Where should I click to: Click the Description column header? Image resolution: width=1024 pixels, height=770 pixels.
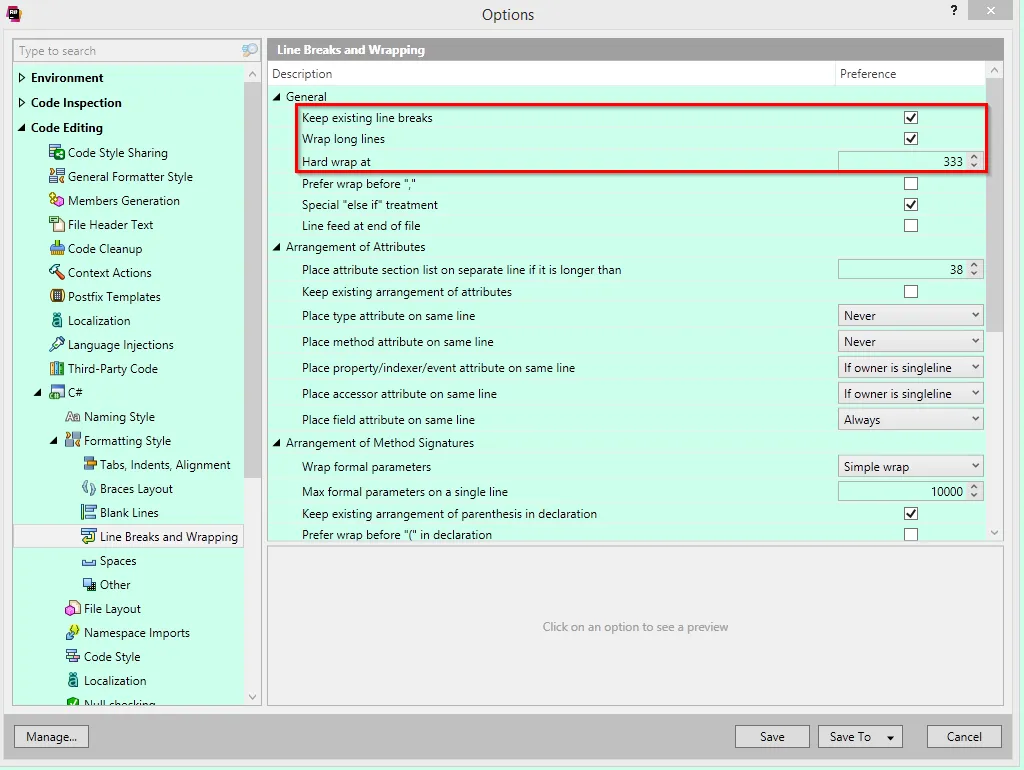[x=552, y=74]
